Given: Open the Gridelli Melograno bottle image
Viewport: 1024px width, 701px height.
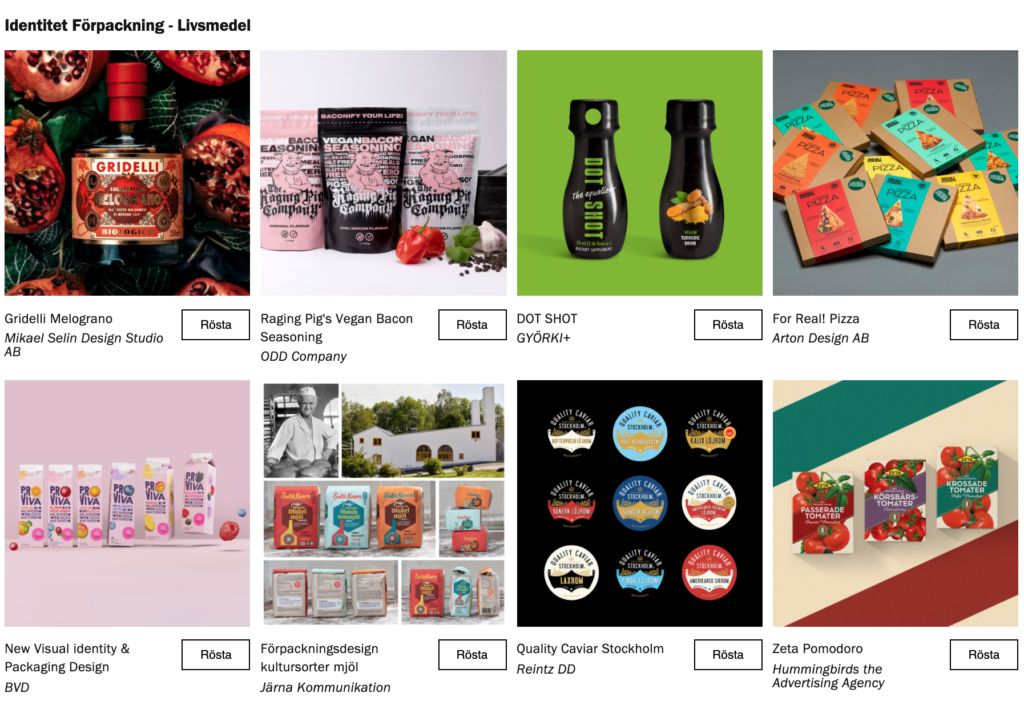Looking at the screenshot, I should [127, 173].
